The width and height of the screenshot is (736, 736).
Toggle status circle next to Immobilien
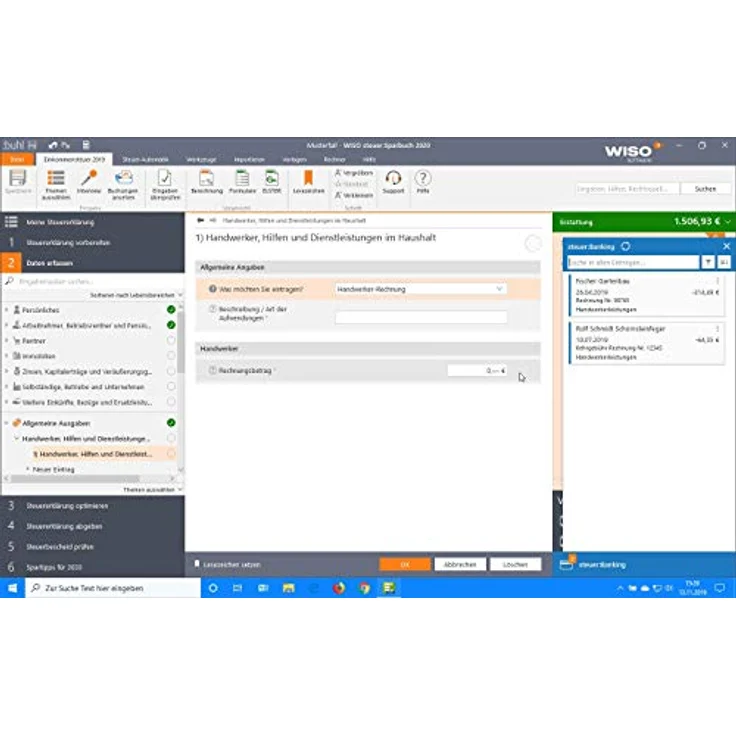[171, 356]
